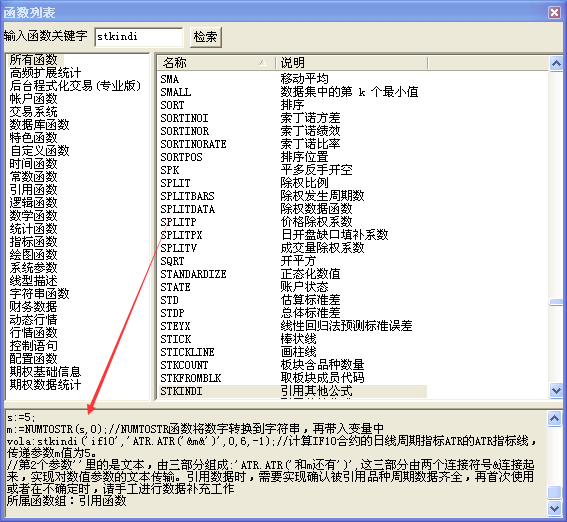This screenshot has height=522, width=567.
Task: Select the SORT function row
Action: click(293, 105)
